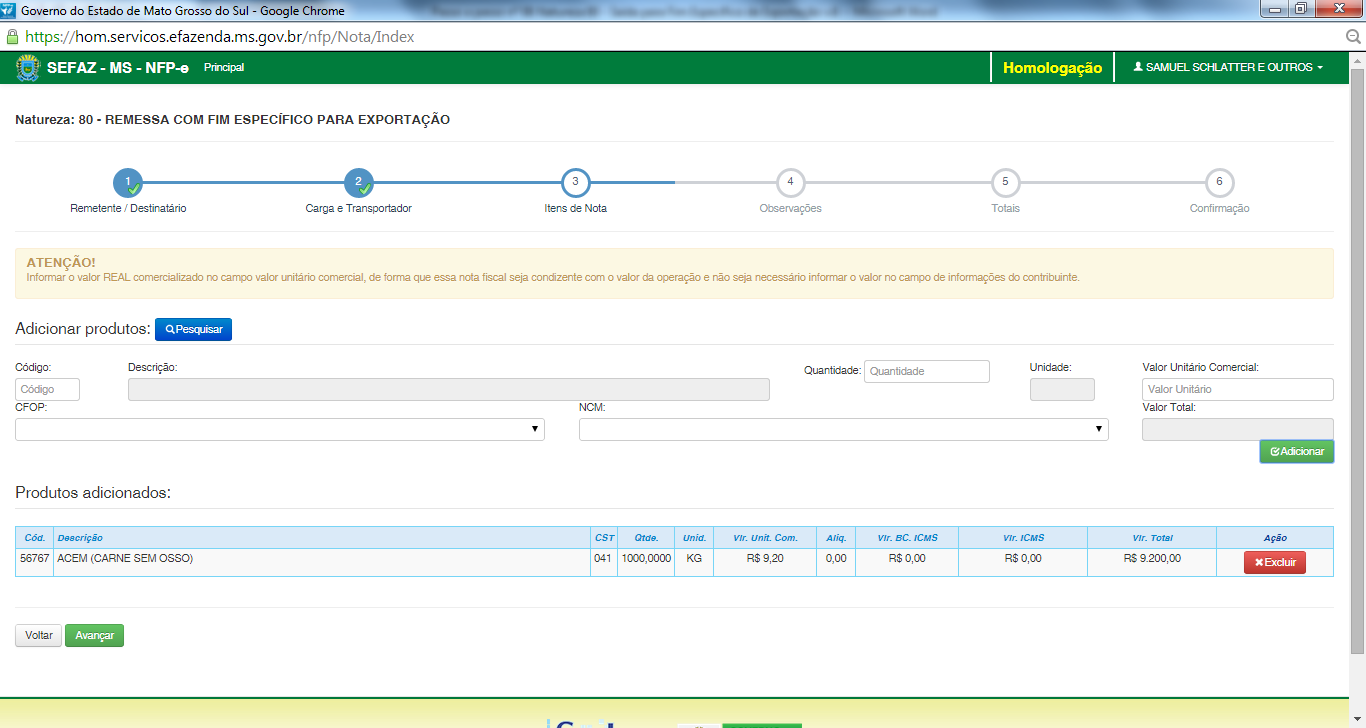
Task: Select step 3 Itens de Nota
Action: coord(575,183)
